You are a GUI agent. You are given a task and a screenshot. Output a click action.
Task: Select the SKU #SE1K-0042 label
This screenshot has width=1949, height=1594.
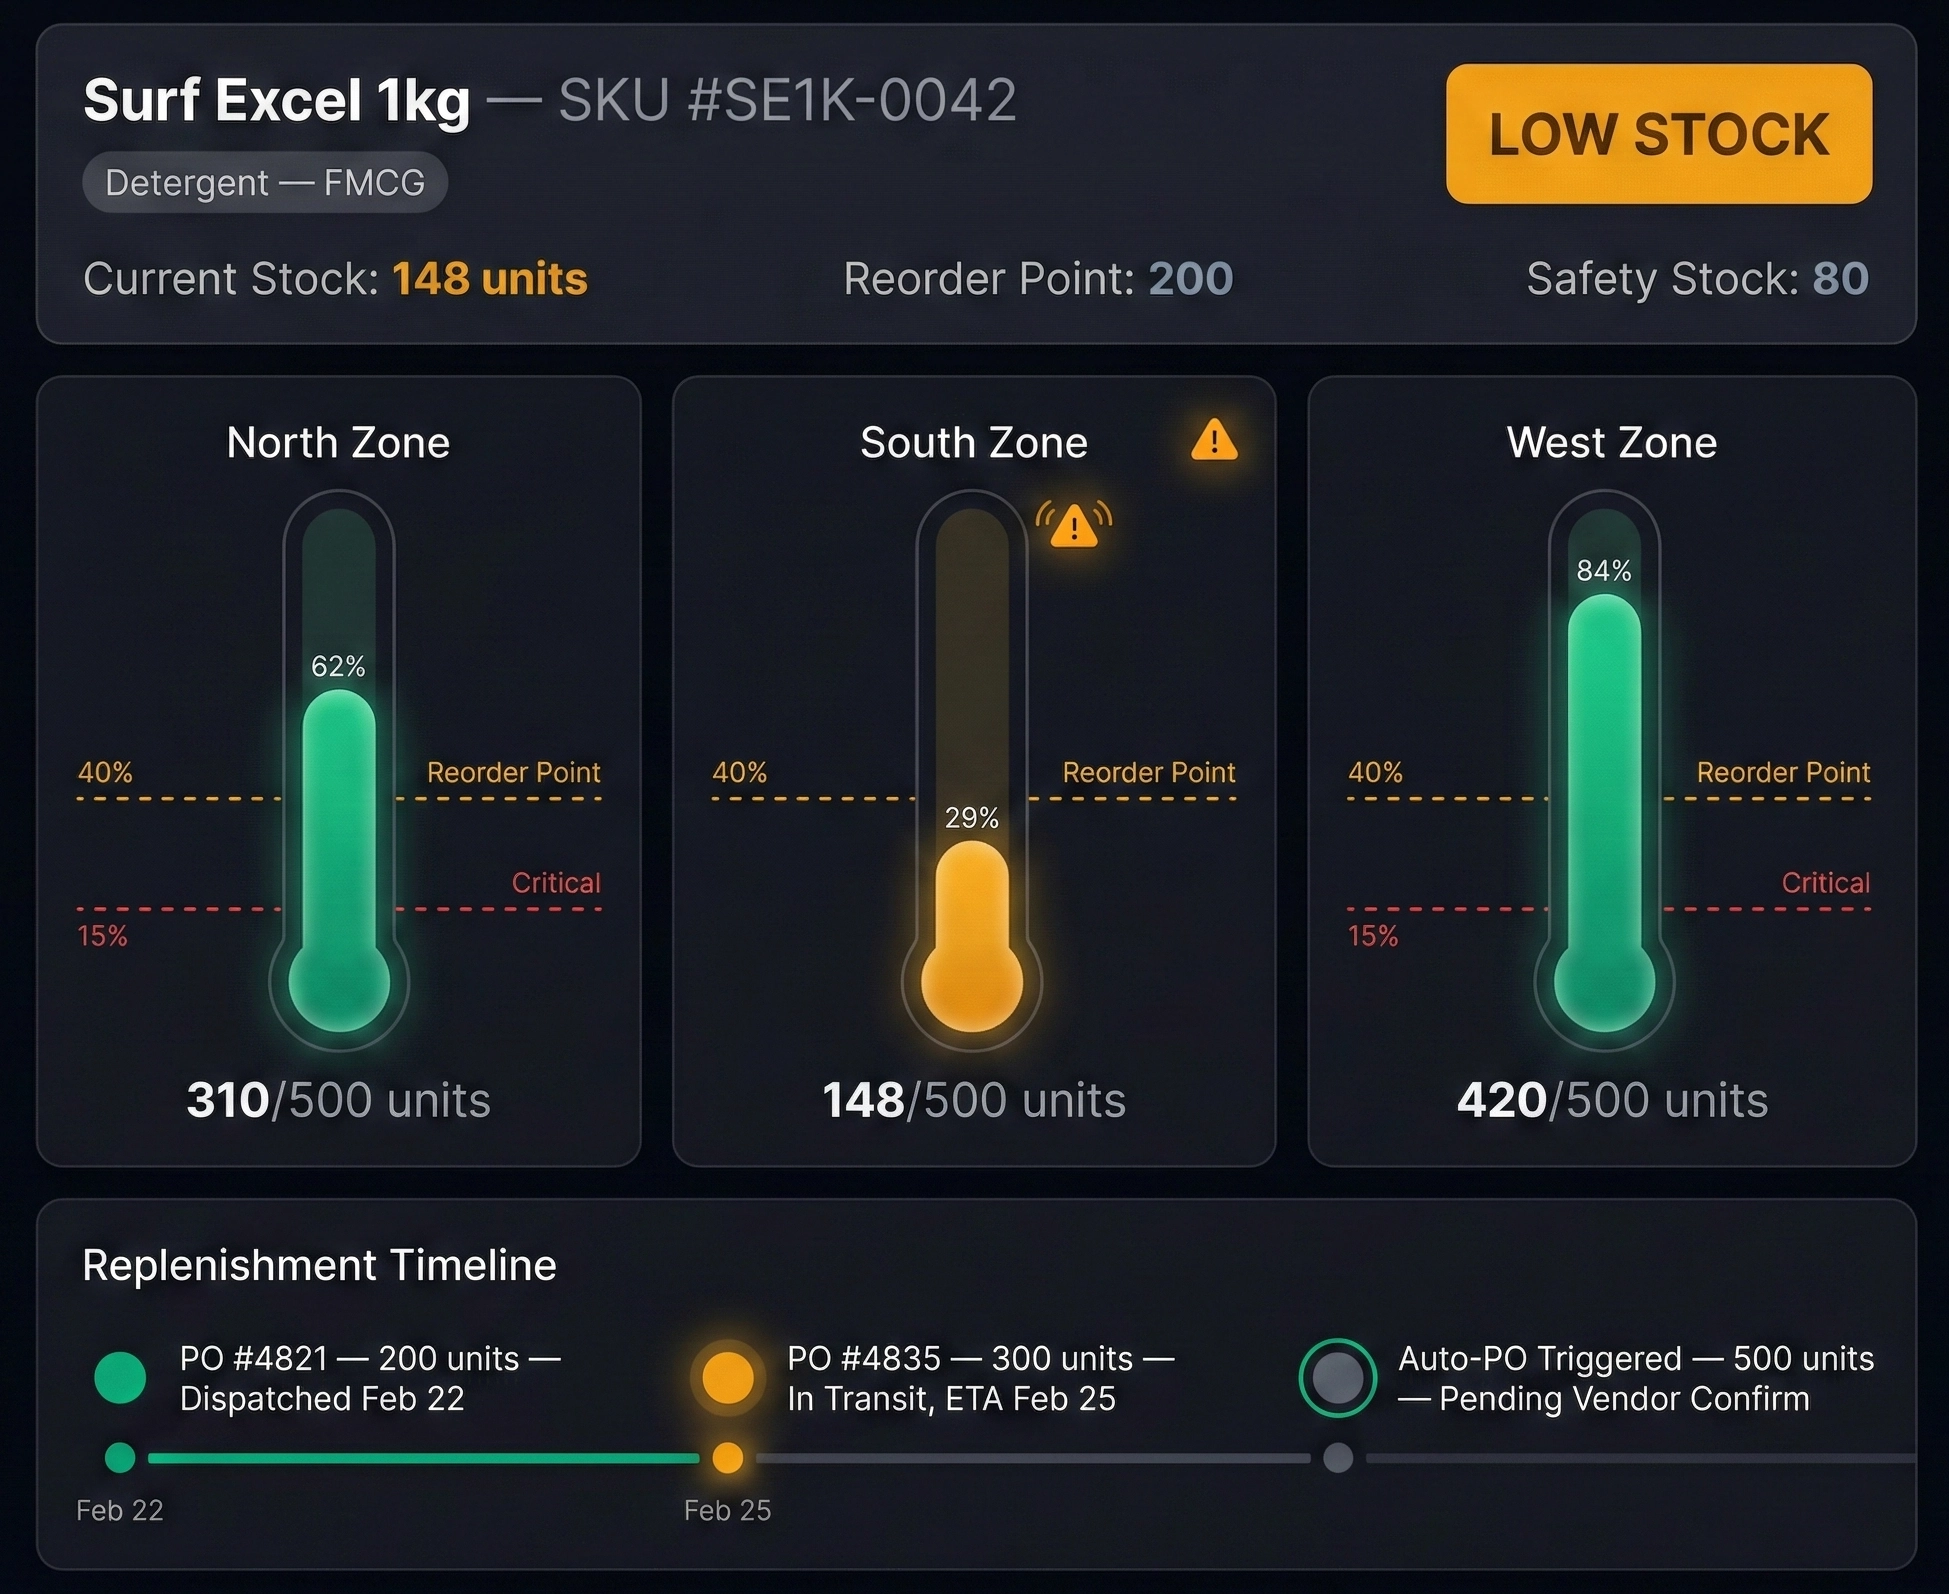click(786, 100)
